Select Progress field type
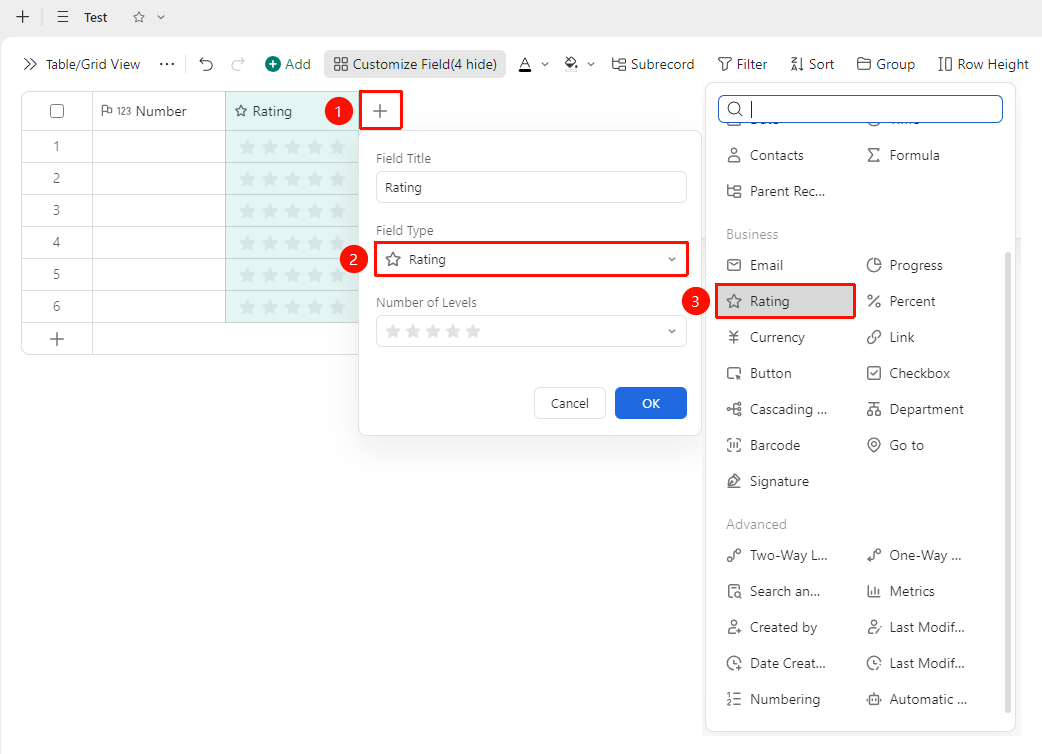 tap(904, 266)
